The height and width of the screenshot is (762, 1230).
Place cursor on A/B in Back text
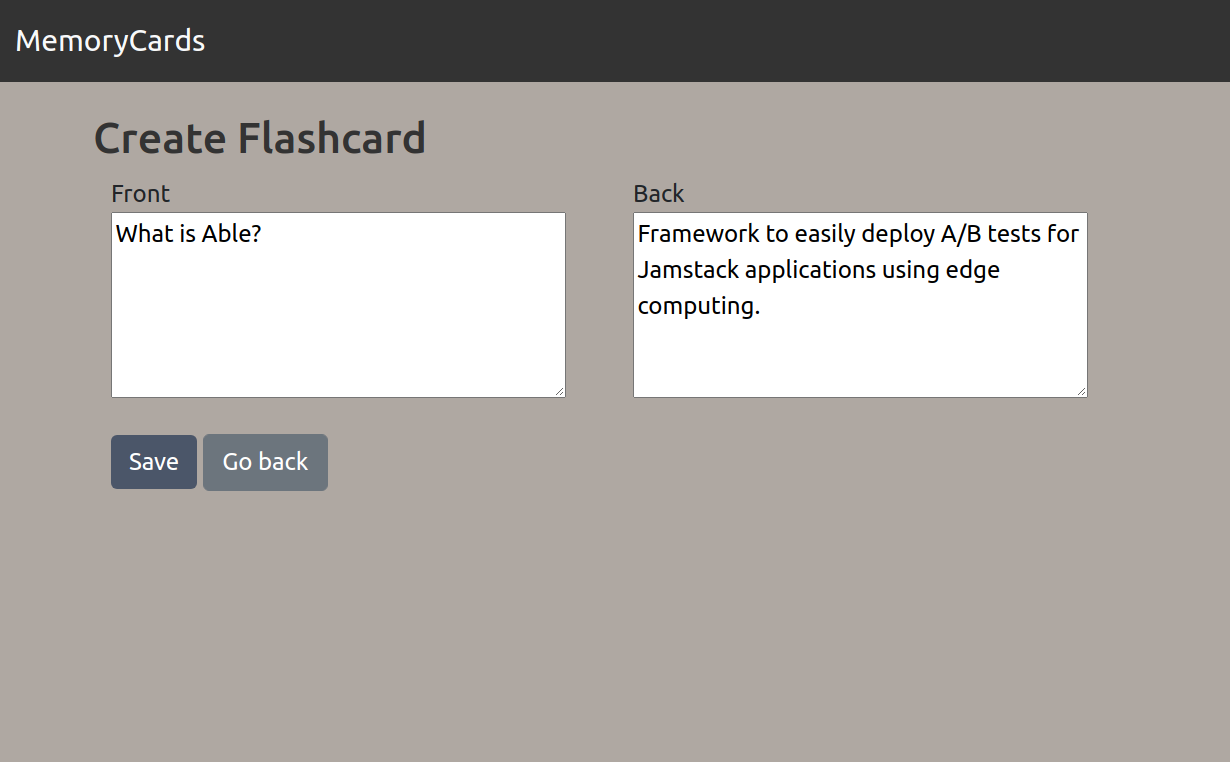(x=961, y=234)
